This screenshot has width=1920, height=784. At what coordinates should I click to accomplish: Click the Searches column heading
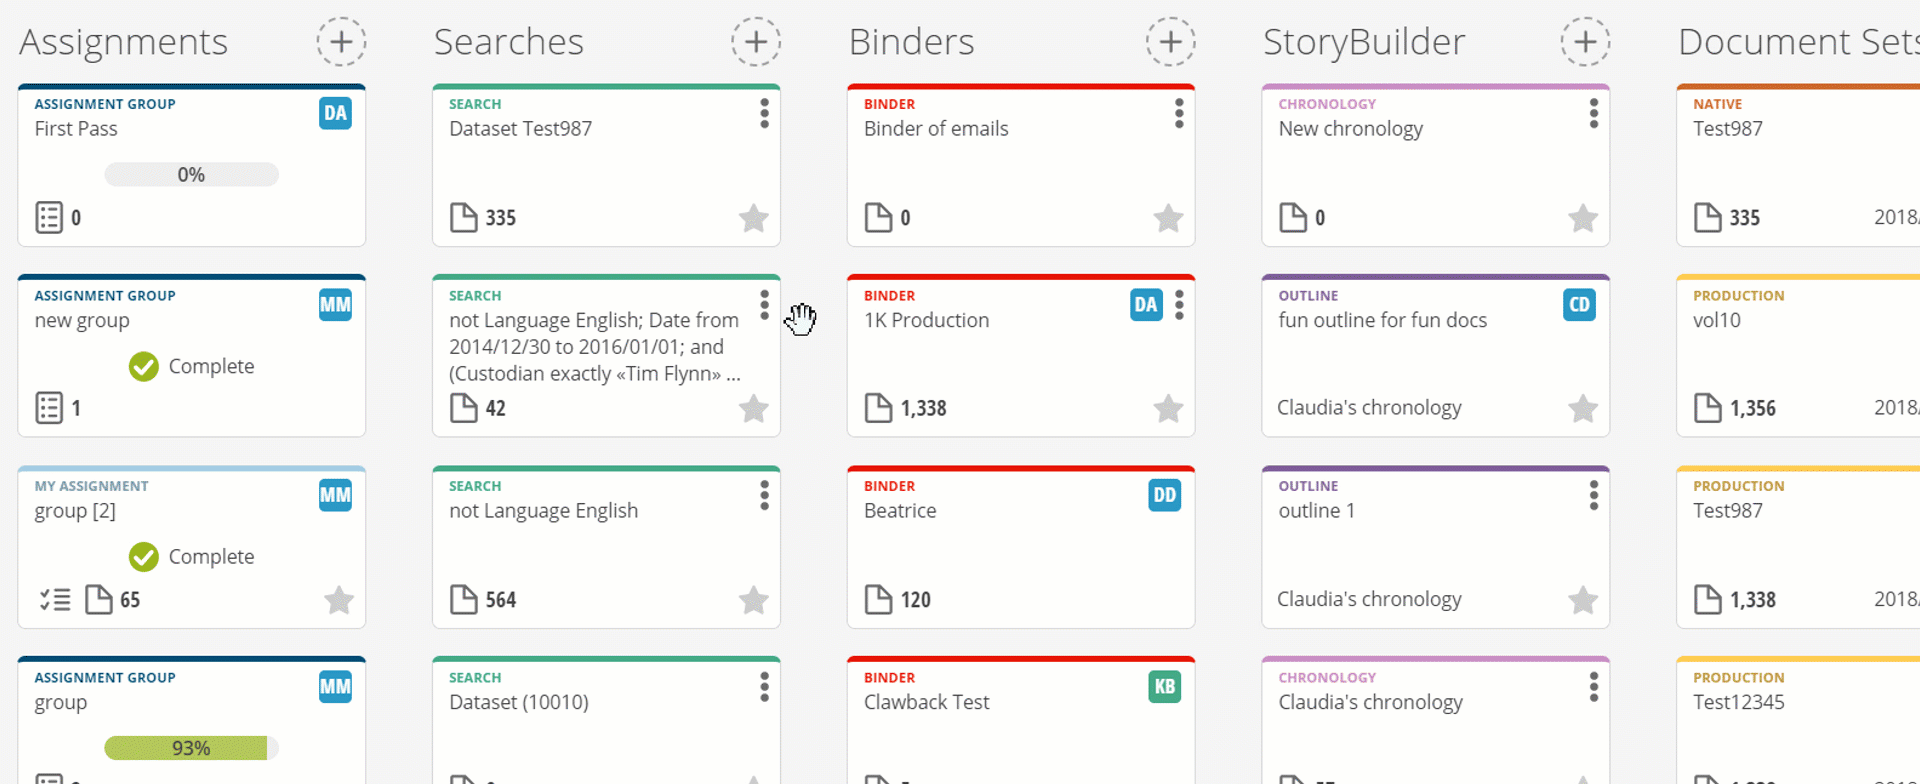[x=509, y=42]
